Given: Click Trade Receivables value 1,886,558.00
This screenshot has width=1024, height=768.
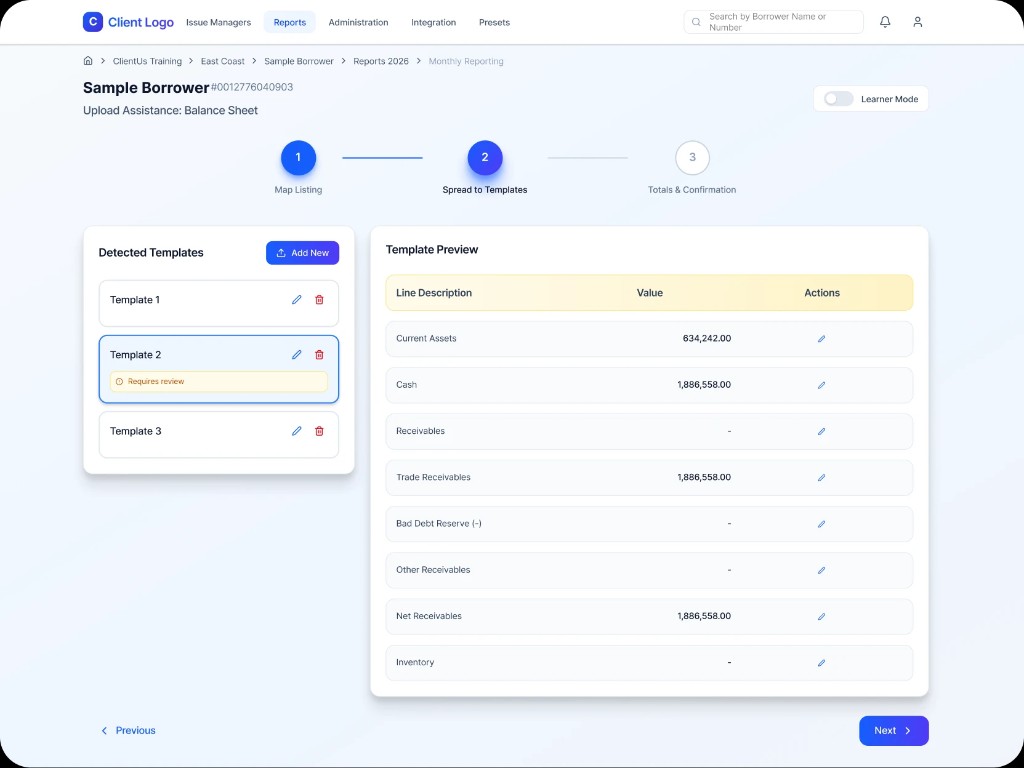Looking at the screenshot, I should (x=704, y=477).
